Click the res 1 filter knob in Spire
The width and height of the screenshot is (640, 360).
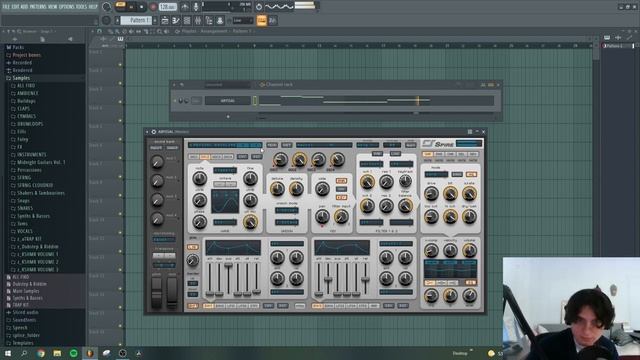[386, 182]
